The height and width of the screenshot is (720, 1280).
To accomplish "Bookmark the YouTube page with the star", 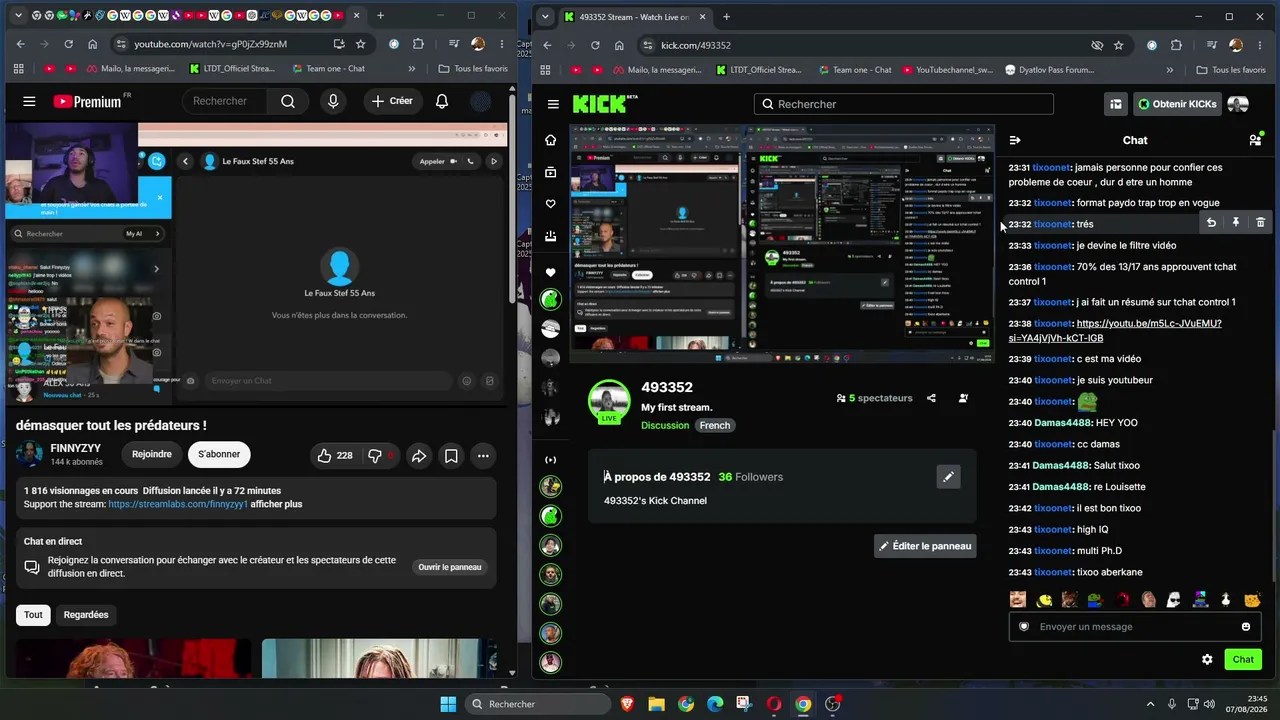I will tap(360, 44).
